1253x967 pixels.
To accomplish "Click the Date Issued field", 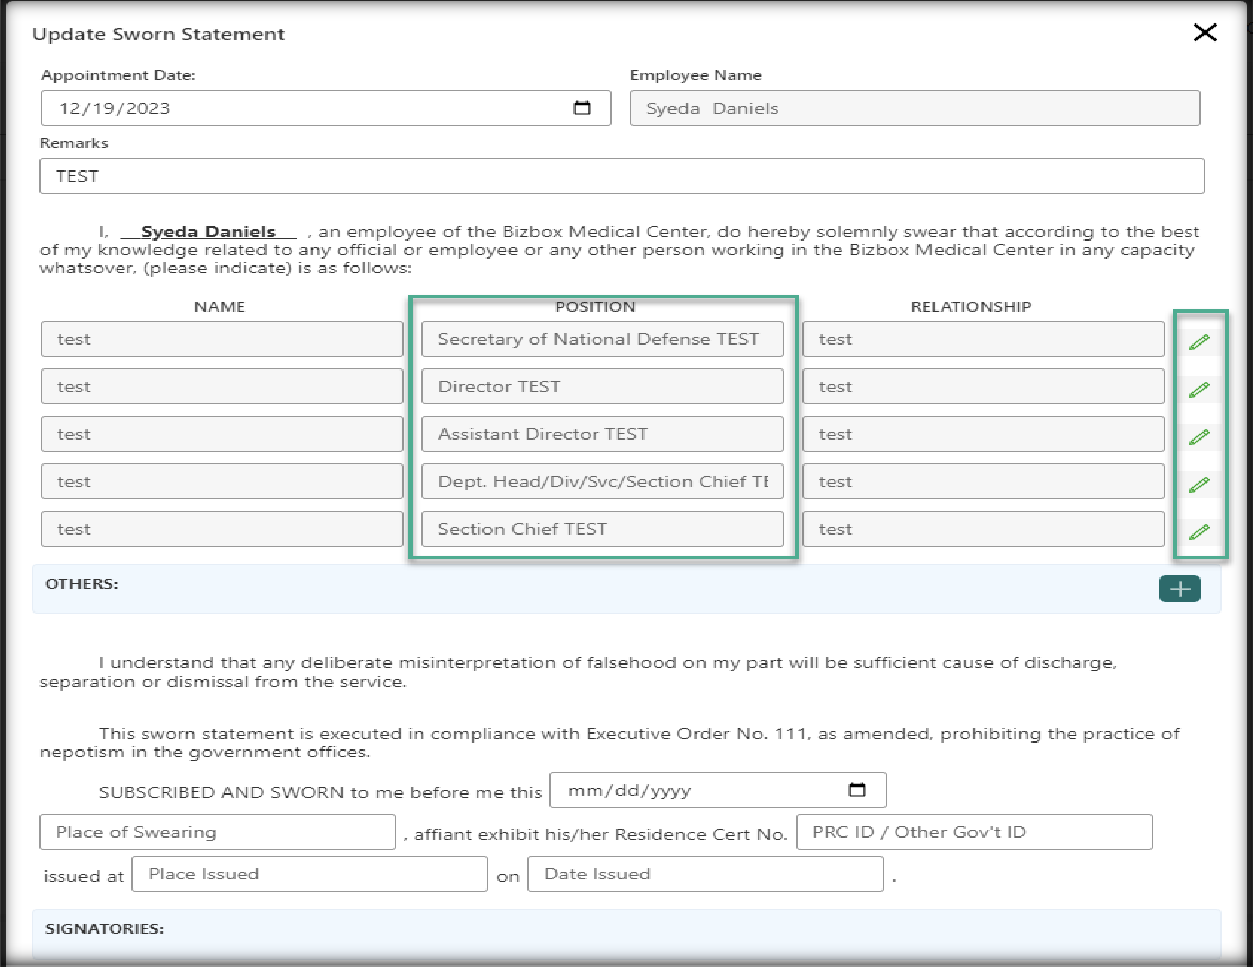I will [705, 874].
